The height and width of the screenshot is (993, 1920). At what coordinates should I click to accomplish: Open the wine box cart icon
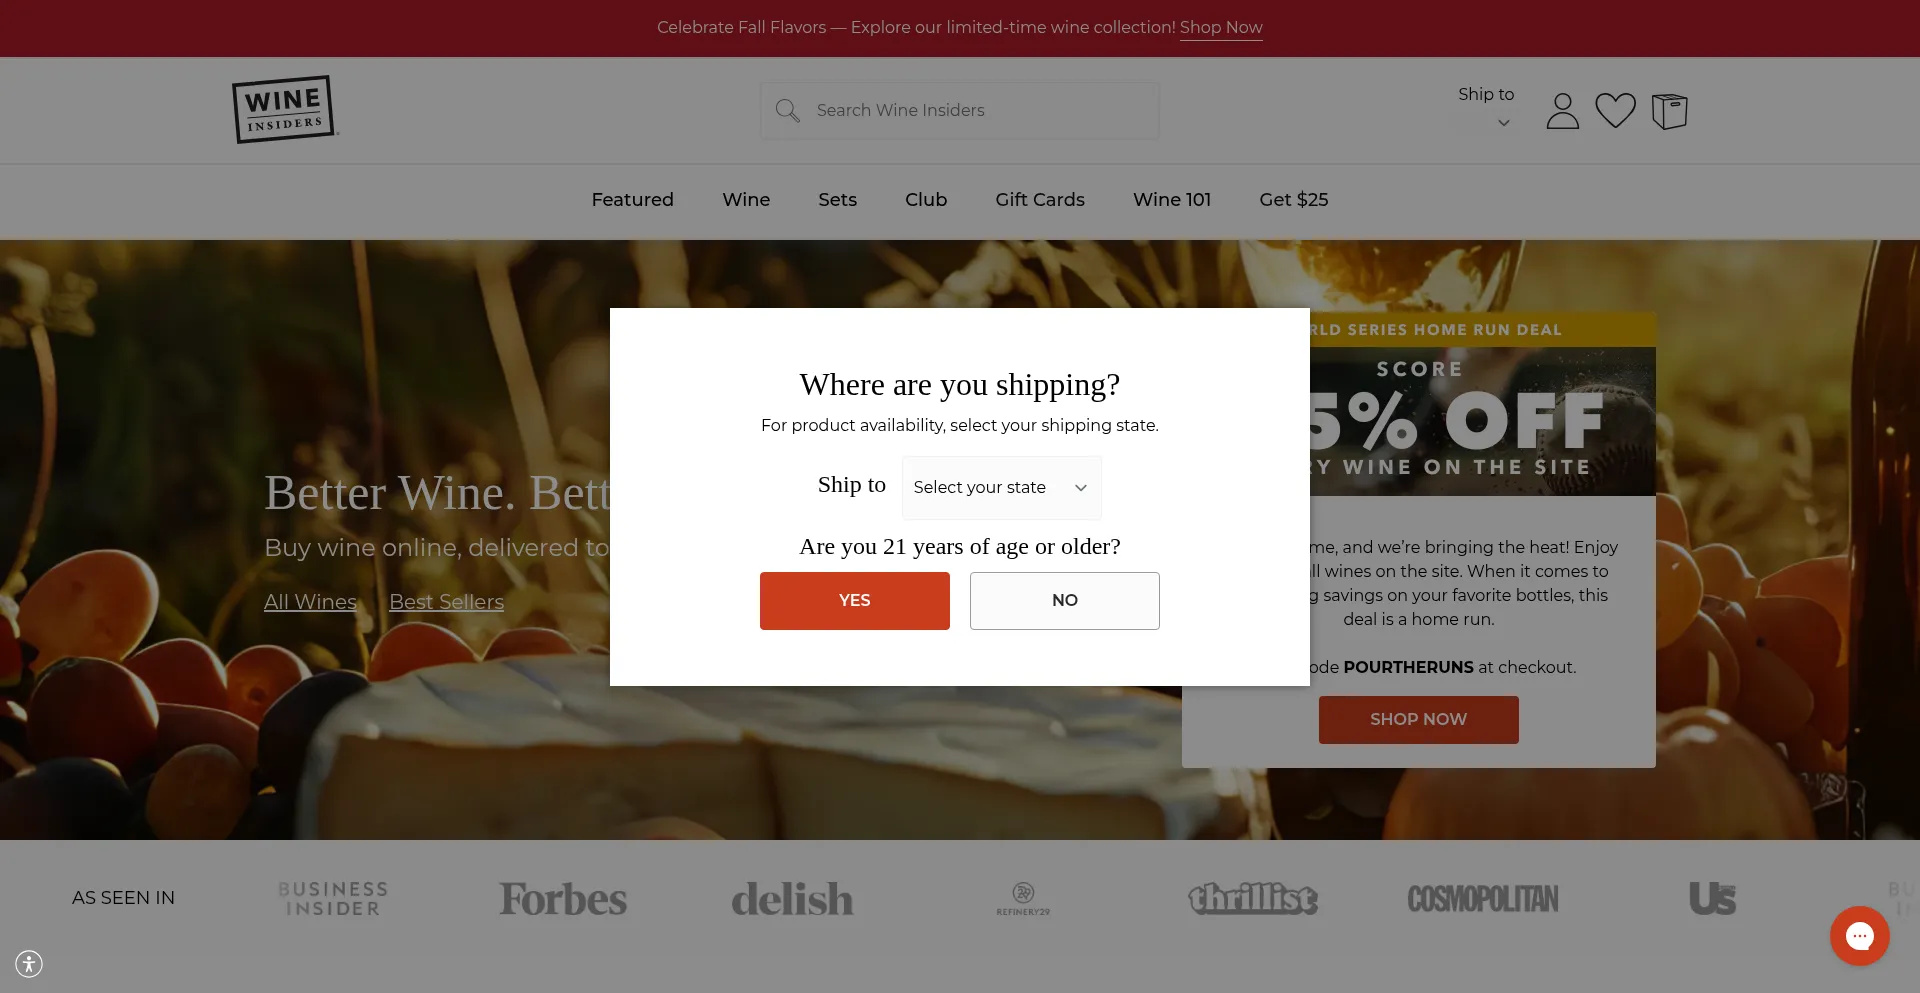point(1669,111)
